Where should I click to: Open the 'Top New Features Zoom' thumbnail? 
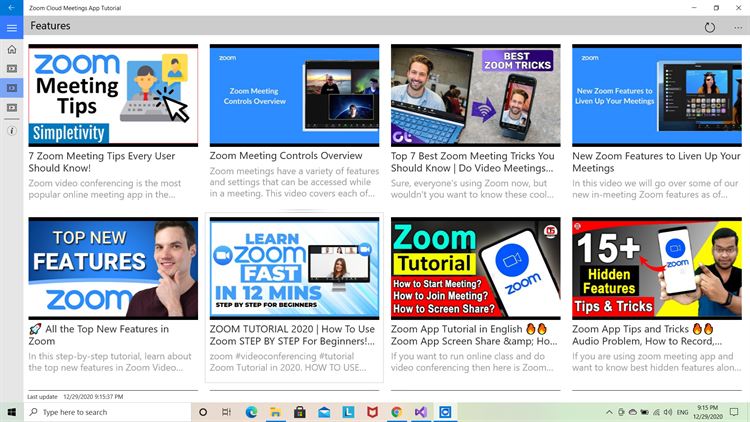[x=113, y=268]
